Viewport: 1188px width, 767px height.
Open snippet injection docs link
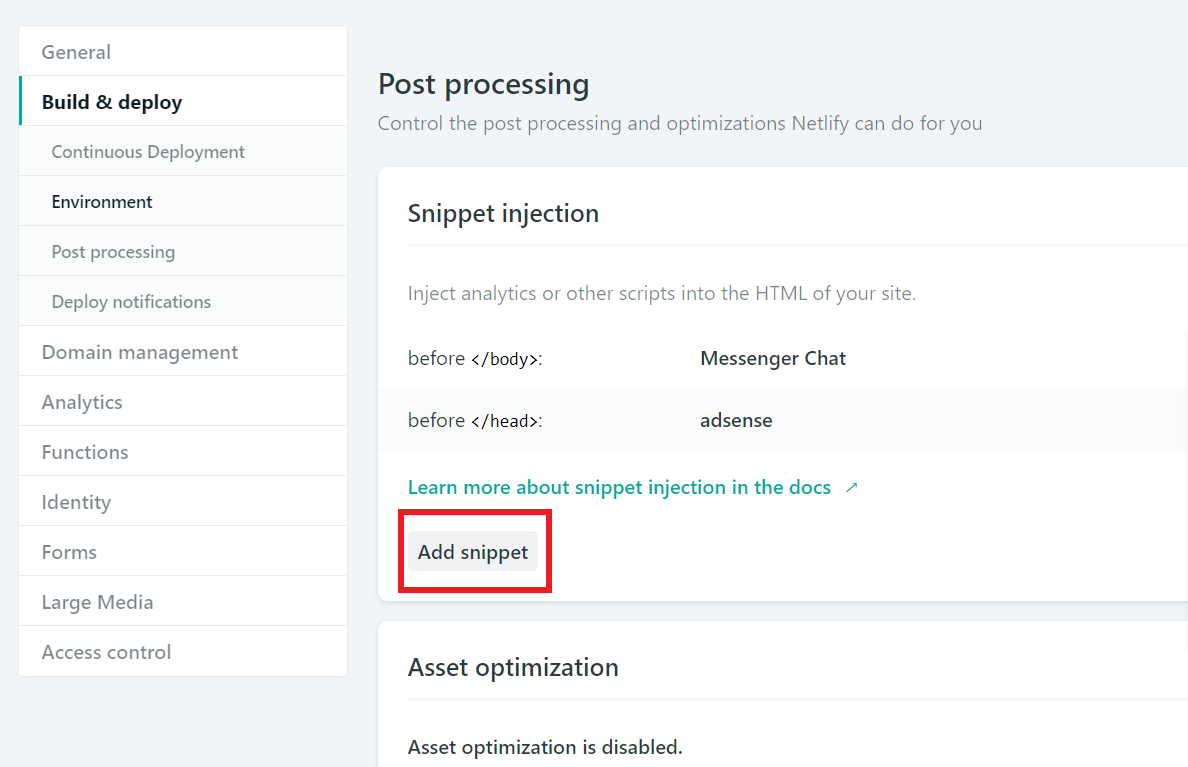[619, 488]
